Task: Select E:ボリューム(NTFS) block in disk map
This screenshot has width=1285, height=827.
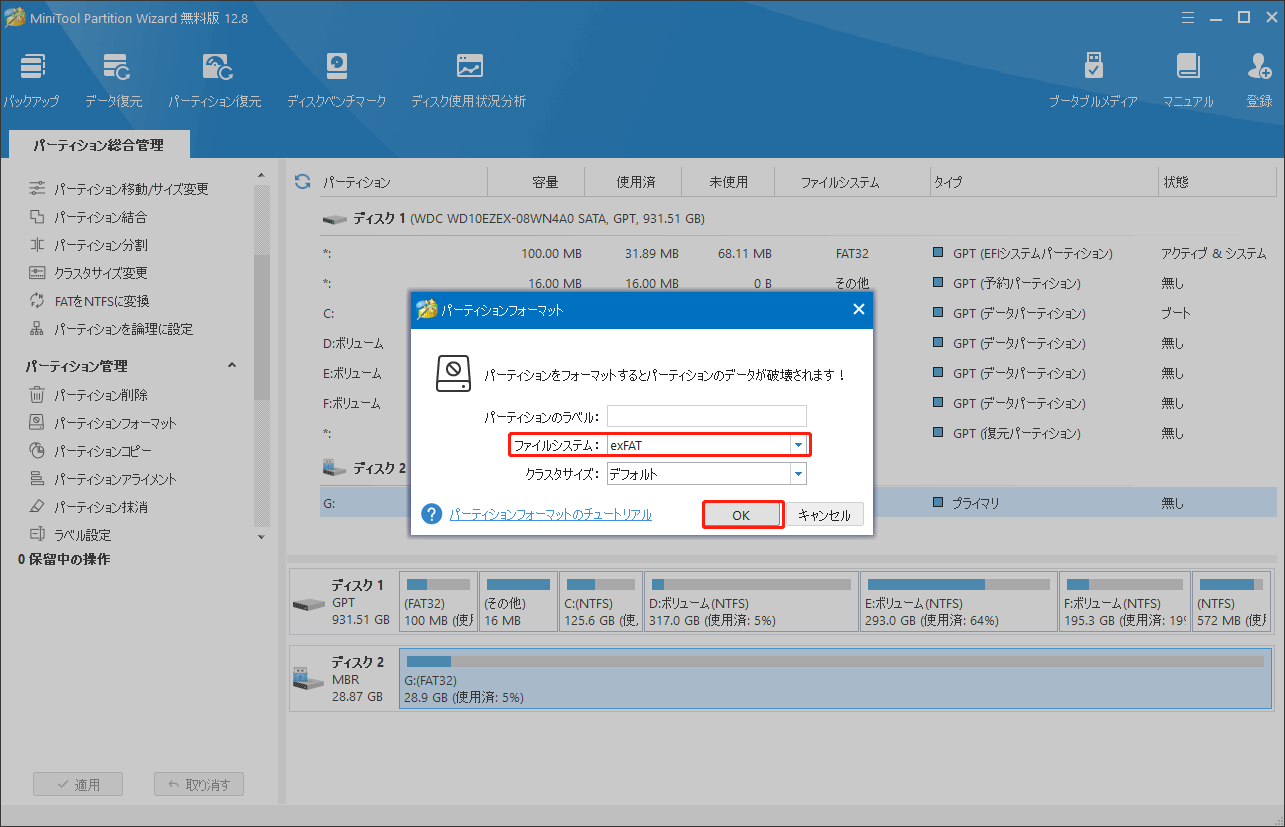Action: coord(958,602)
